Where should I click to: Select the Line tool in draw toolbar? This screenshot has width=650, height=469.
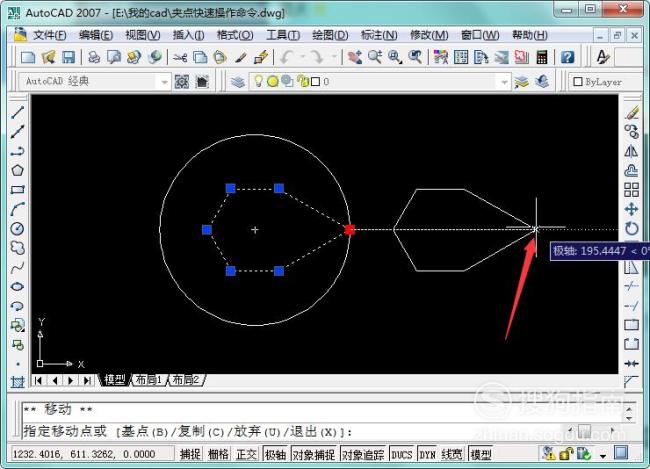point(17,112)
